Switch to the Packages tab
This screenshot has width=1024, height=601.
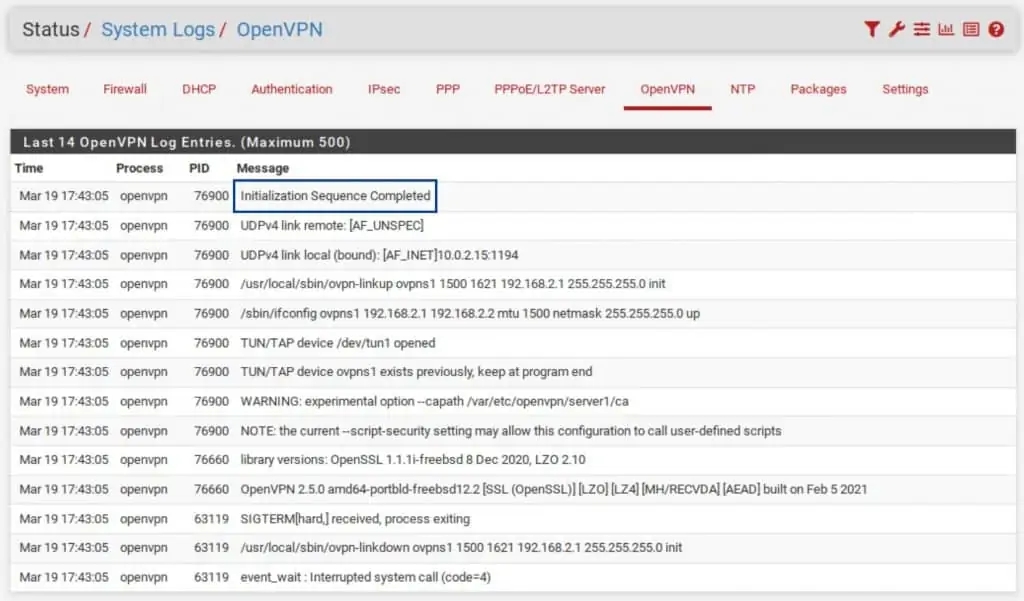point(818,89)
